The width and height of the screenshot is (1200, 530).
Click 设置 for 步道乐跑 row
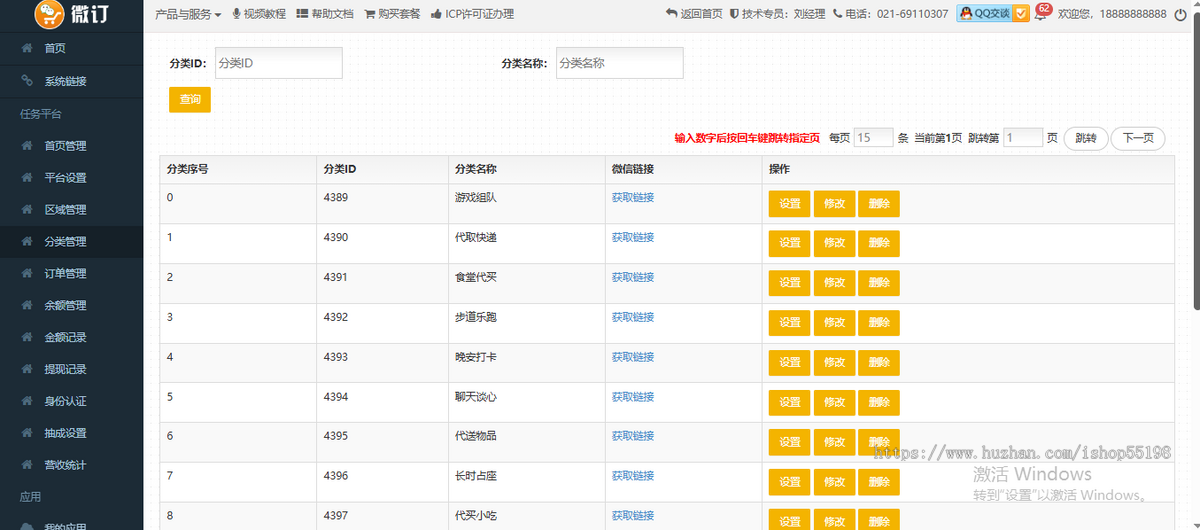point(790,323)
